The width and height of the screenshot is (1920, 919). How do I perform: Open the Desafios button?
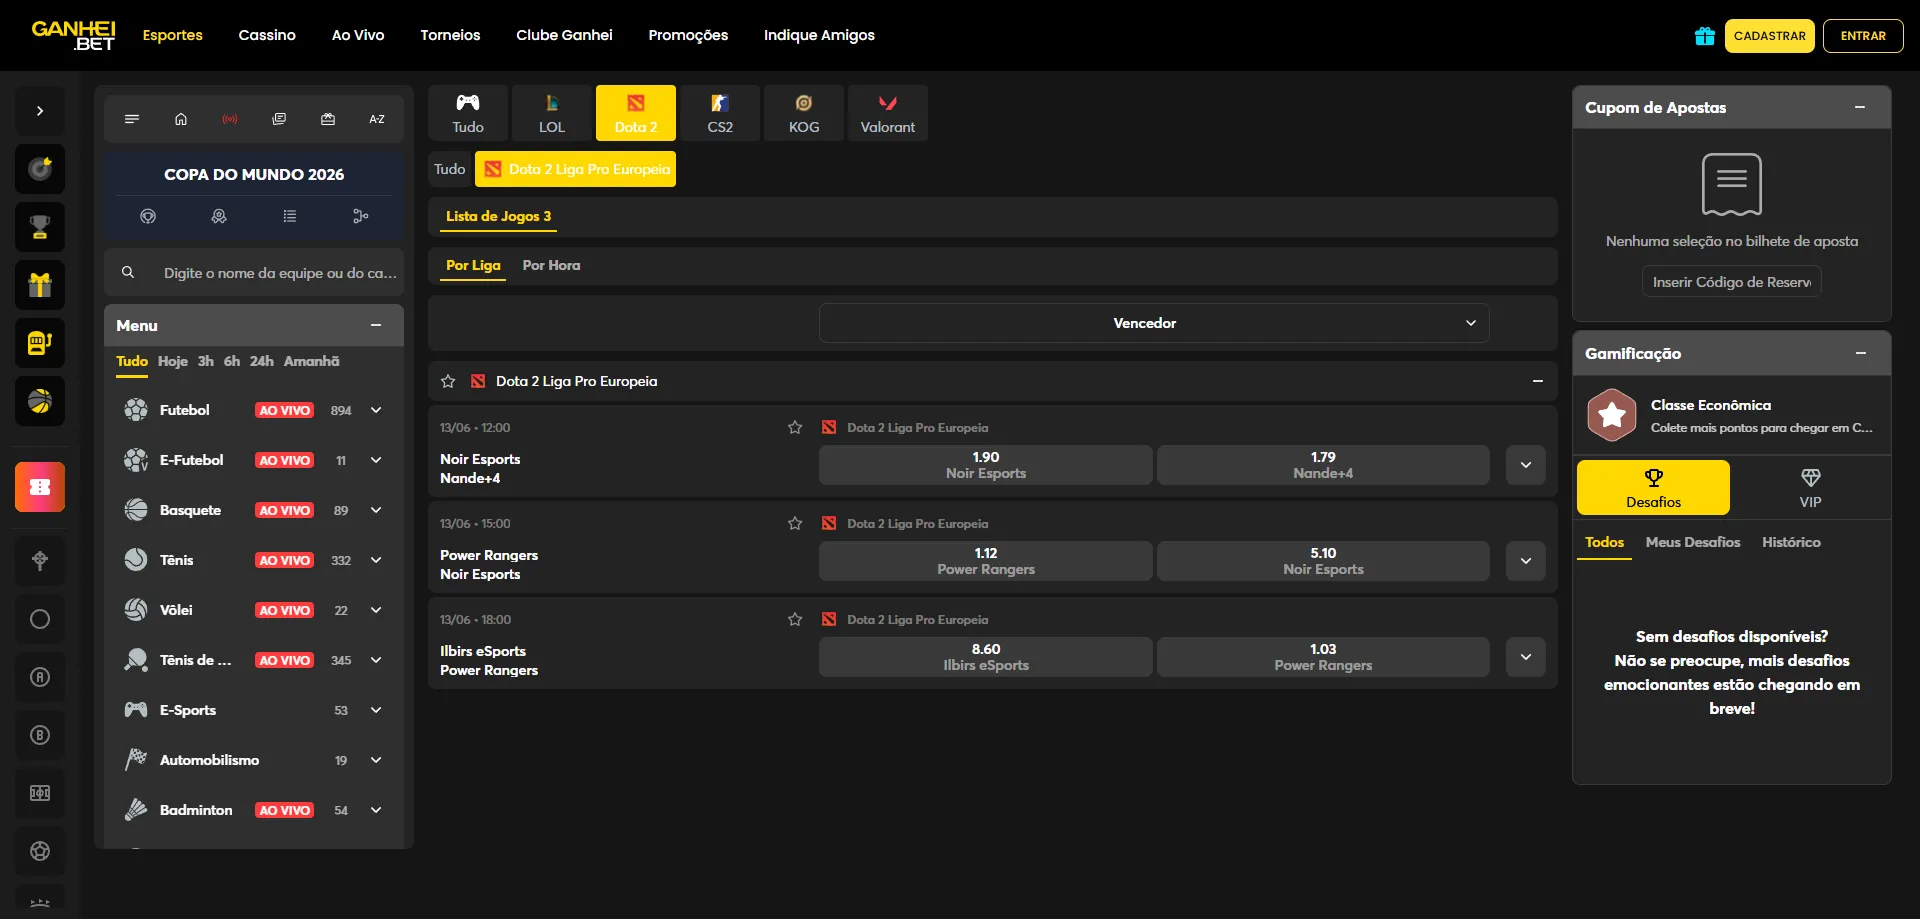(x=1653, y=488)
